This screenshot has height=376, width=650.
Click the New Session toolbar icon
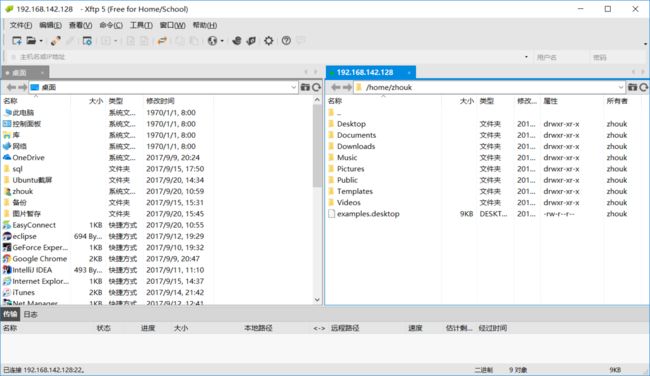(17, 41)
